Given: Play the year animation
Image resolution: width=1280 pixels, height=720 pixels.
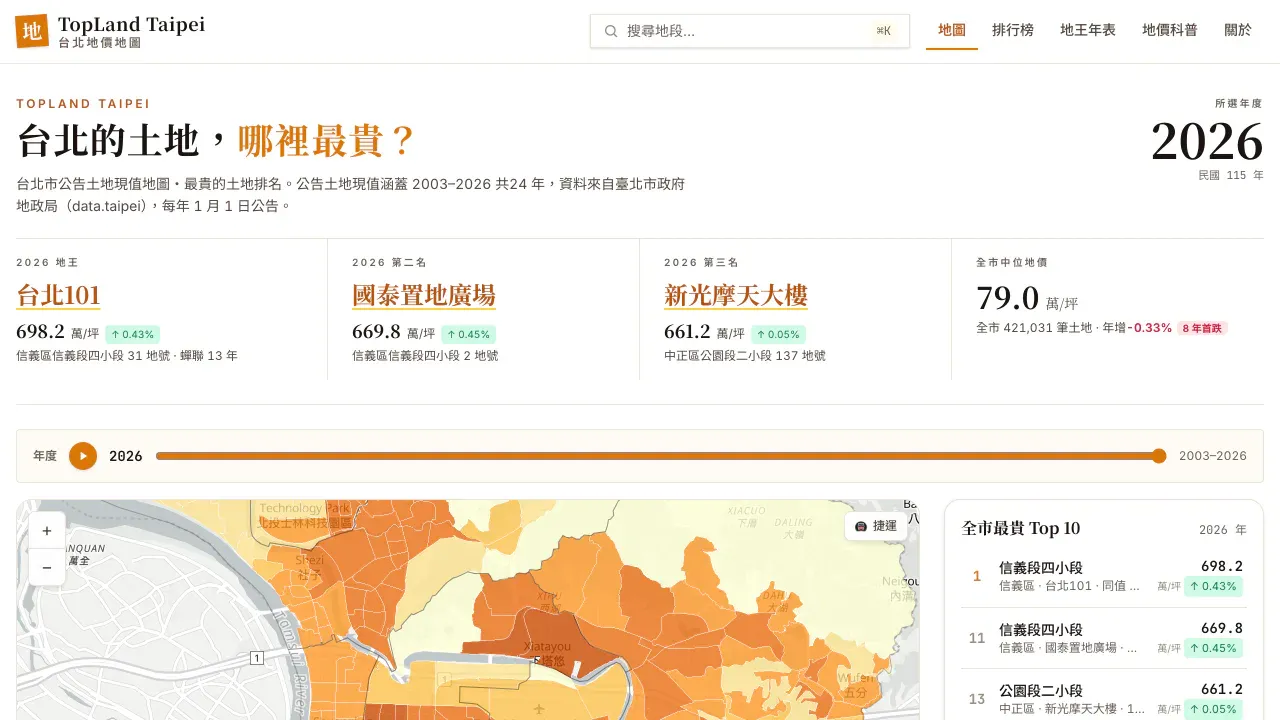Looking at the screenshot, I should point(83,456).
